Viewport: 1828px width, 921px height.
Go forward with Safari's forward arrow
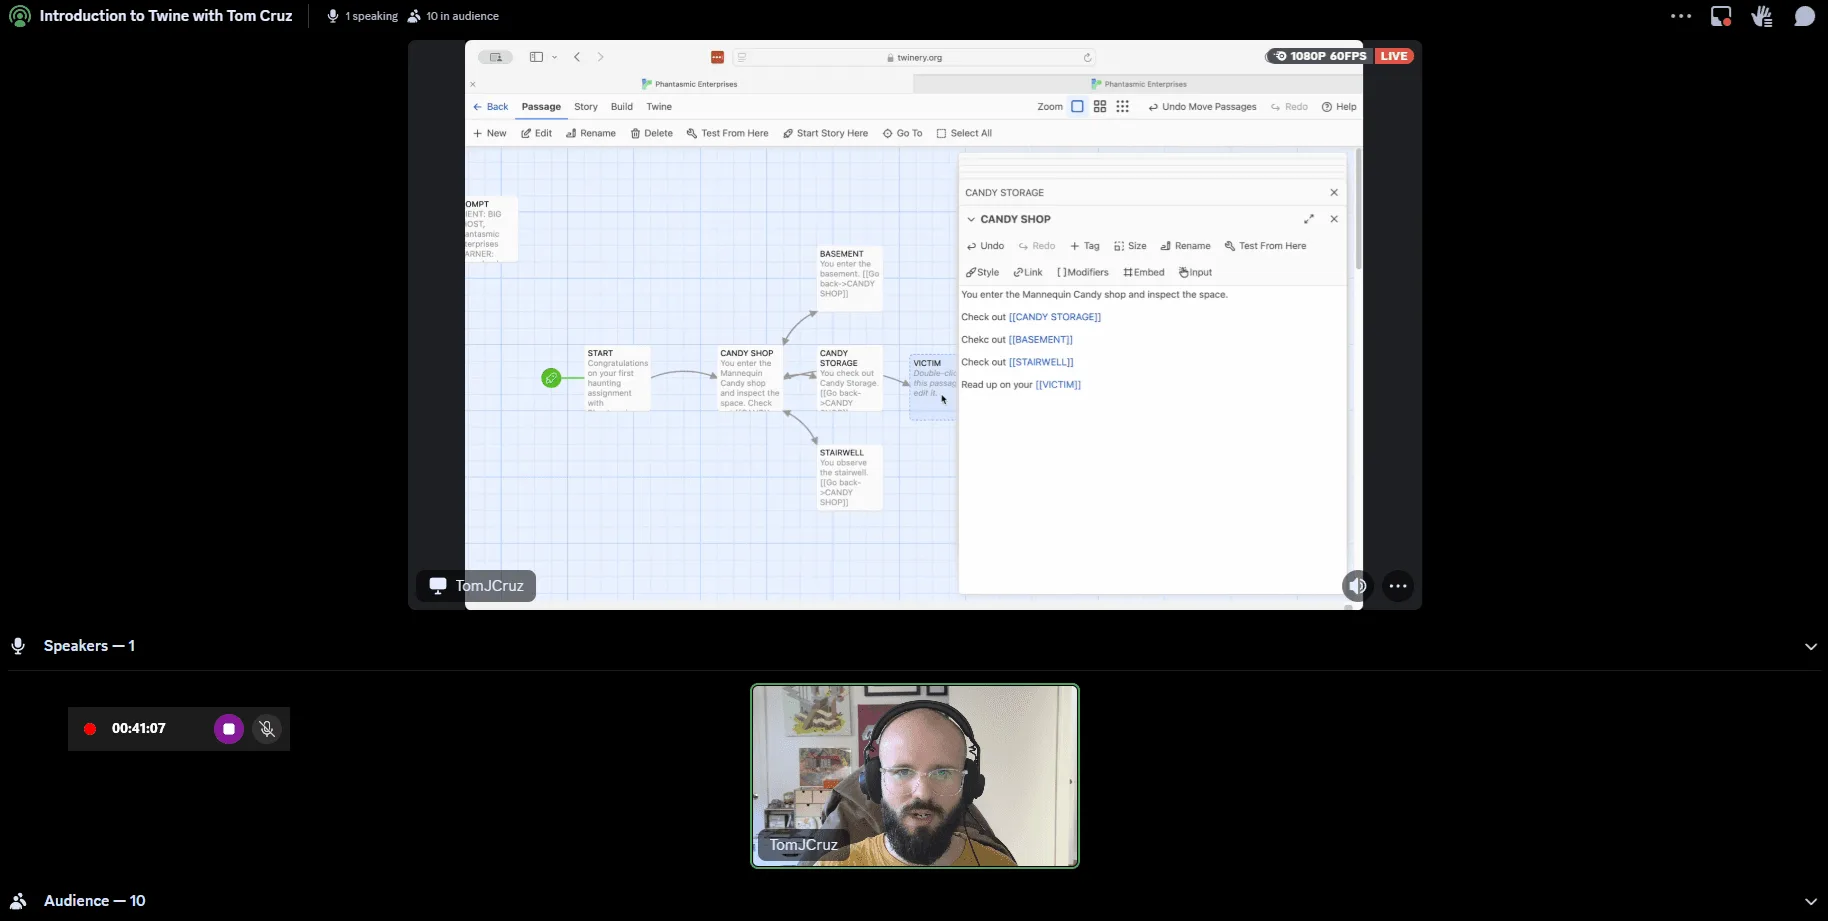pos(600,57)
